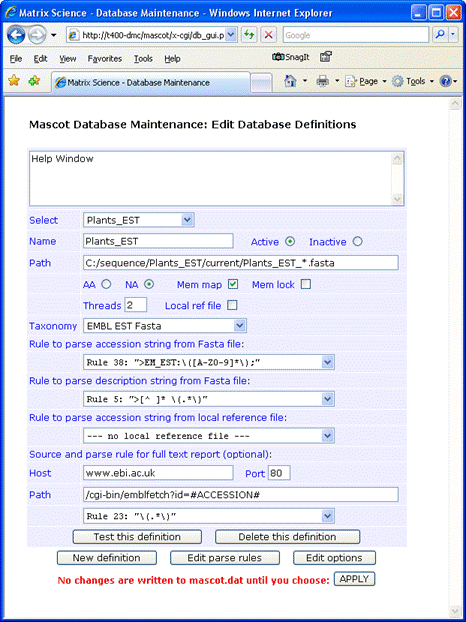The height and width of the screenshot is (622, 466).
Task: Click the Threads number field
Action: click(136, 305)
